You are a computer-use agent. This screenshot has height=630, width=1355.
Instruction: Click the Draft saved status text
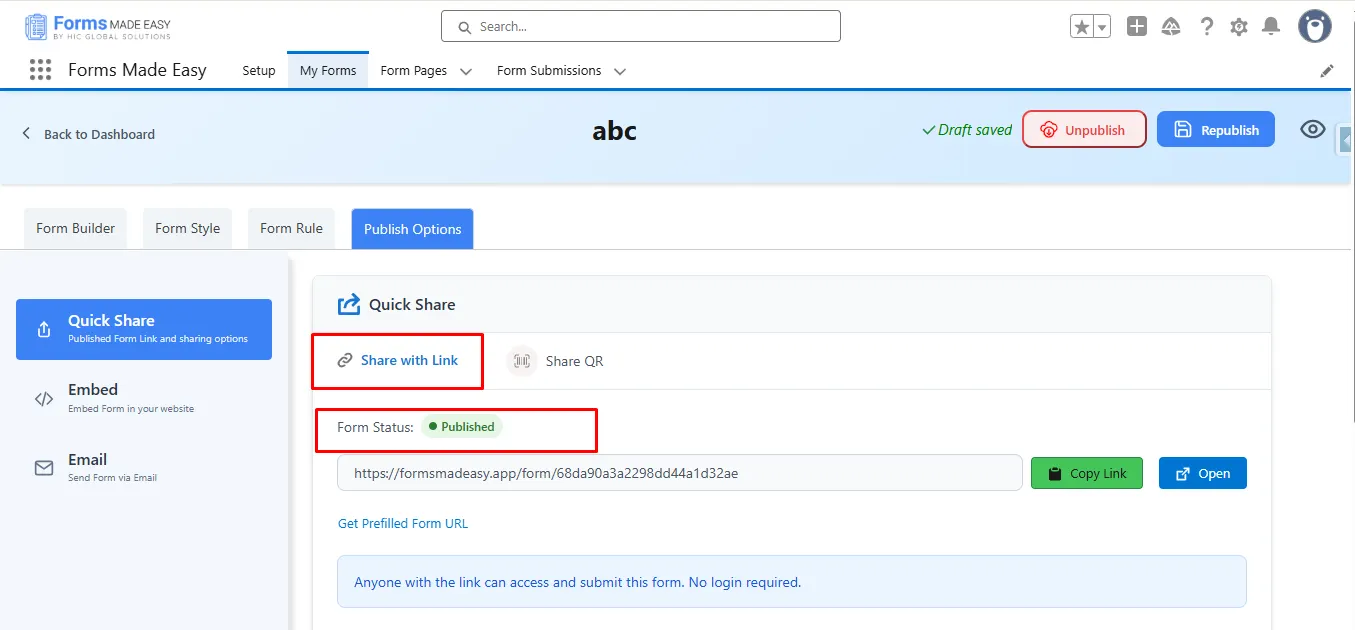point(966,130)
